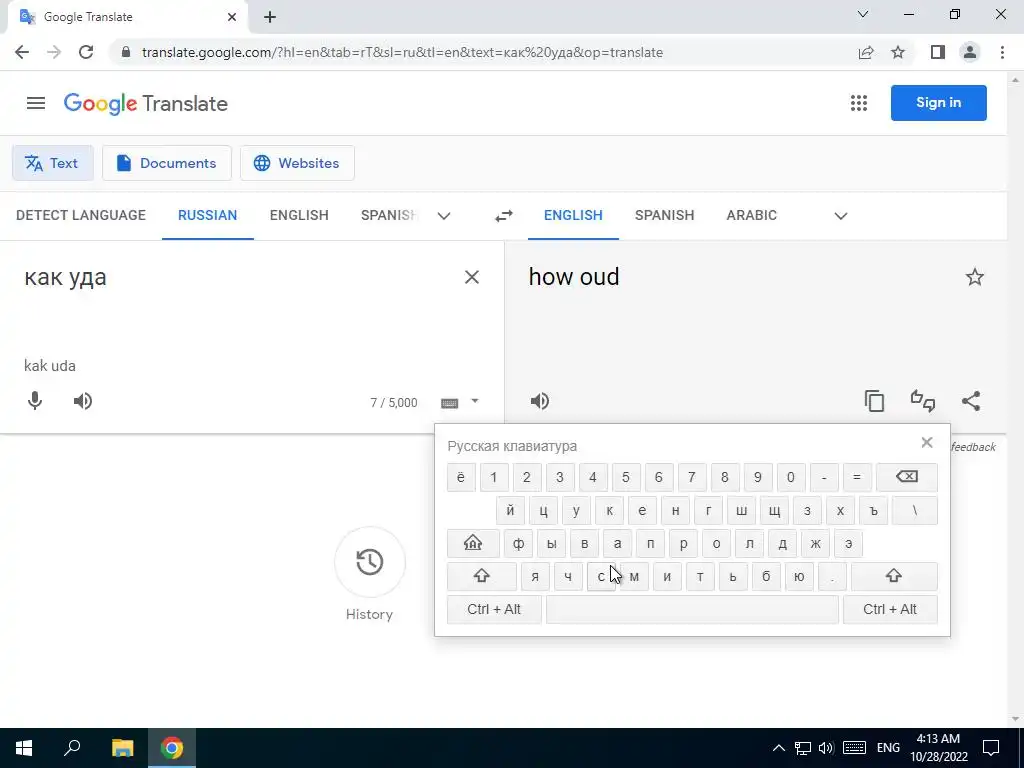
Task: Open volume control in system tray
Action: click(x=826, y=748)
